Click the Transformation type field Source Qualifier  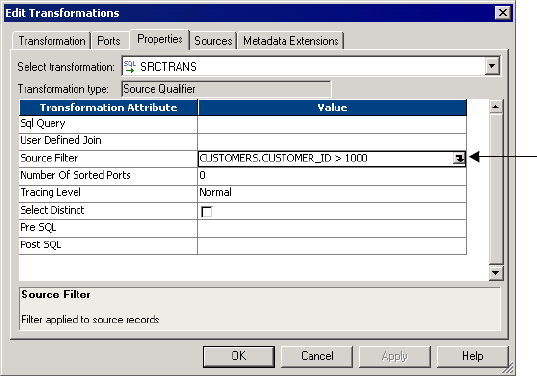226,89
